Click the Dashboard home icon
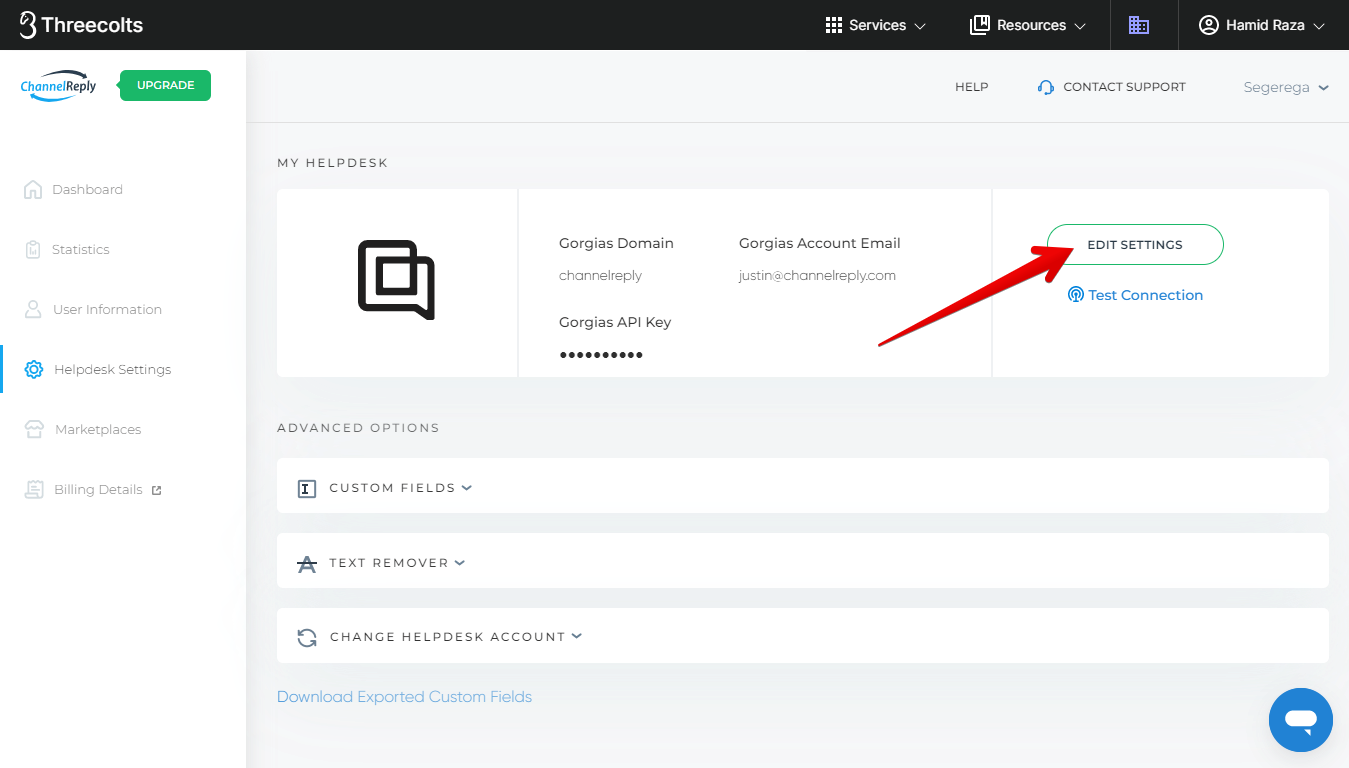 (x=33, y=189)
